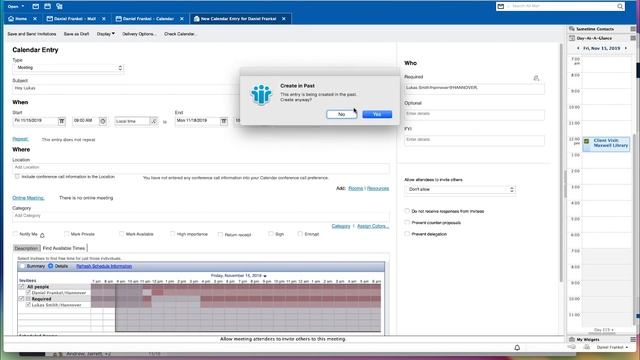Image resolution: width=640 pixels, height=360 pixels.
Task: Click Check Calendar
Action: pos(180,34)
